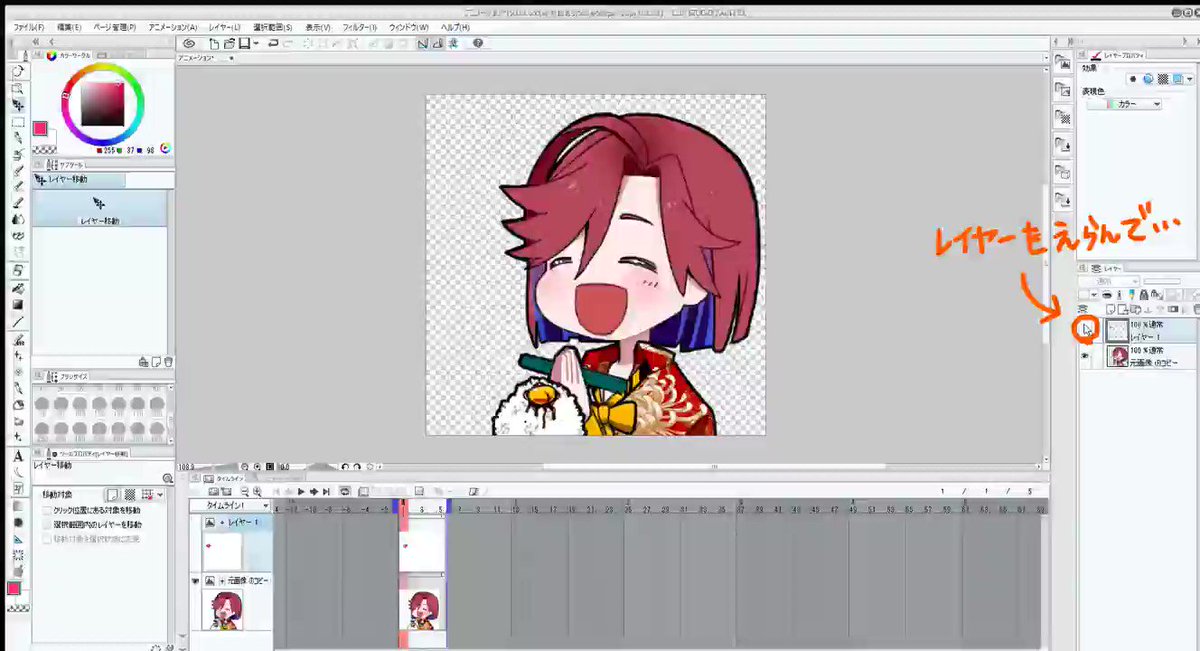This screenshot has height=651, width=1200.
Task: Rotate the canvas right in the bottom bar
Action: pyautogui.click(x=357, y=467)
